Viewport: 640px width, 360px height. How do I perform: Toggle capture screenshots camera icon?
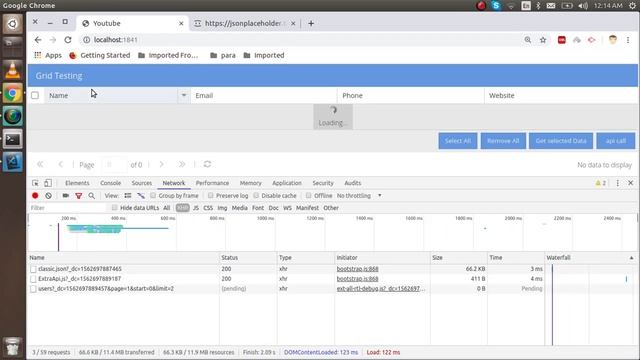65,196
